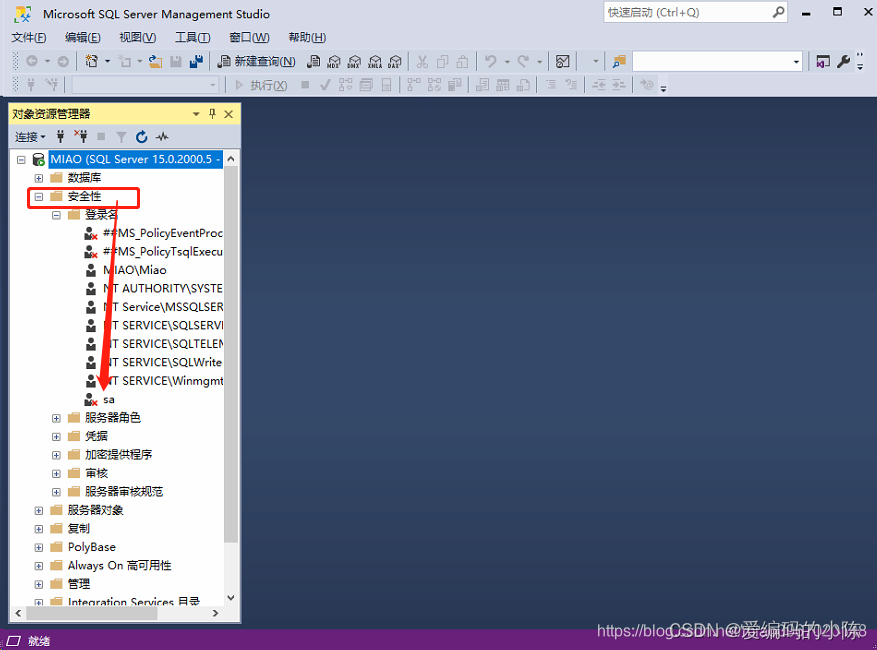Click the refresh icon in Object Explorer
This screenshot has height=650, width=877.
pyautogui.click(x=142, y=136)
